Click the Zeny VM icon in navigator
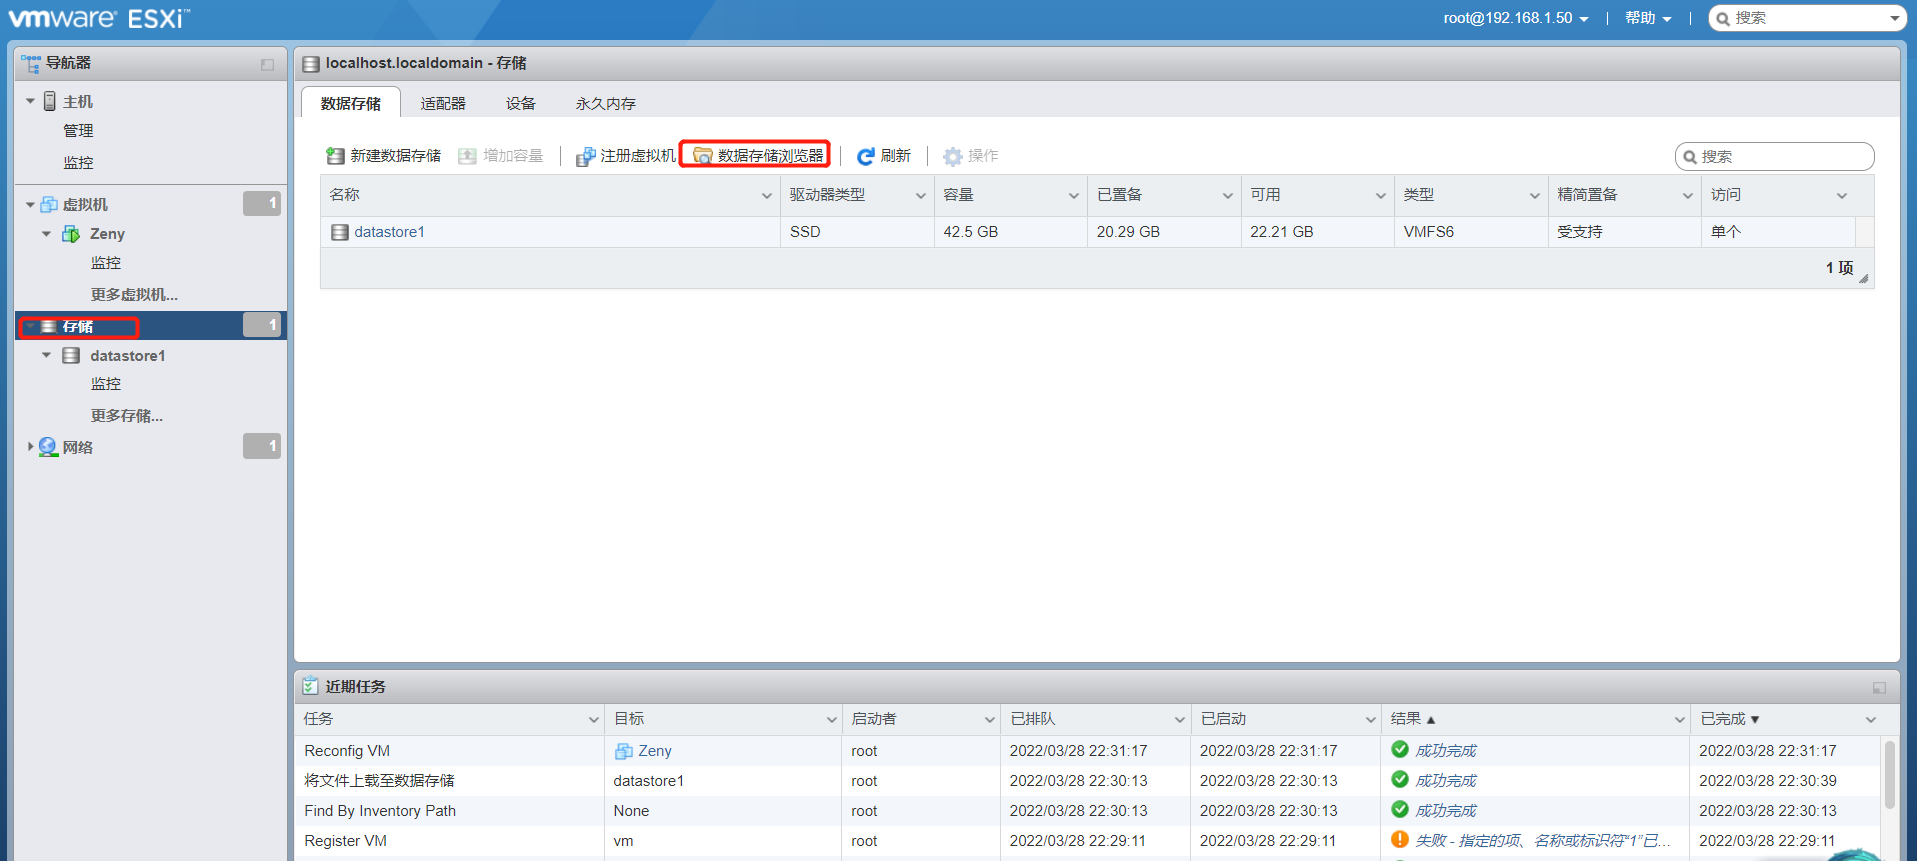1917x861 pixels. [x=71, y=234]
